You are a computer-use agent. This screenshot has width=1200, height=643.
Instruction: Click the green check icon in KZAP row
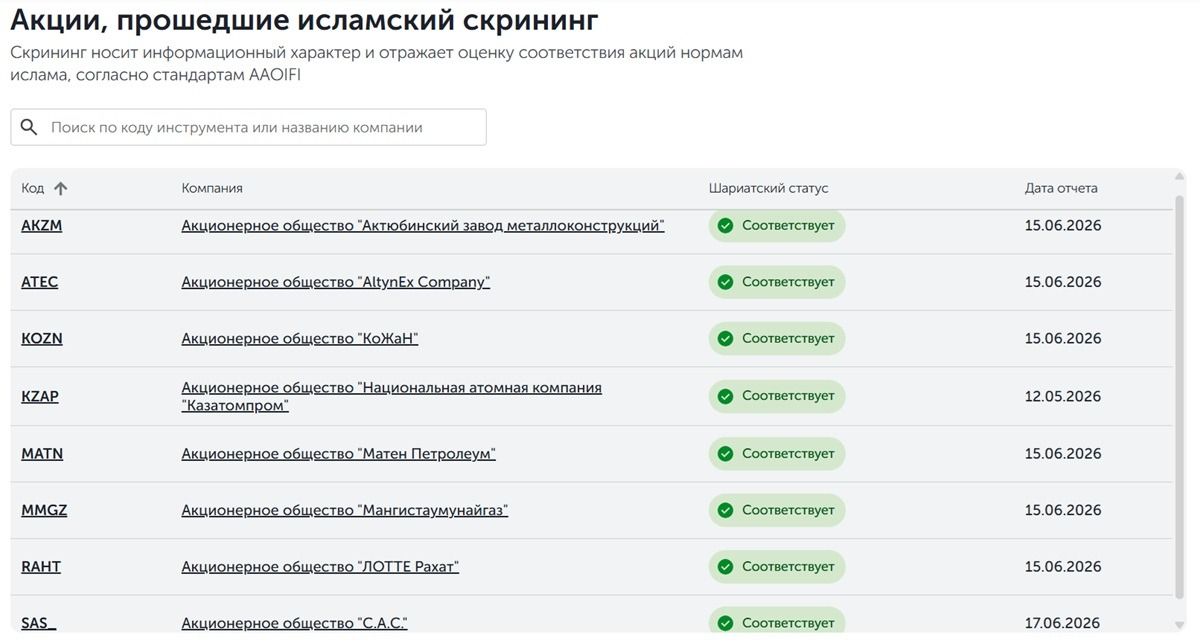click(x=726, y=397)
